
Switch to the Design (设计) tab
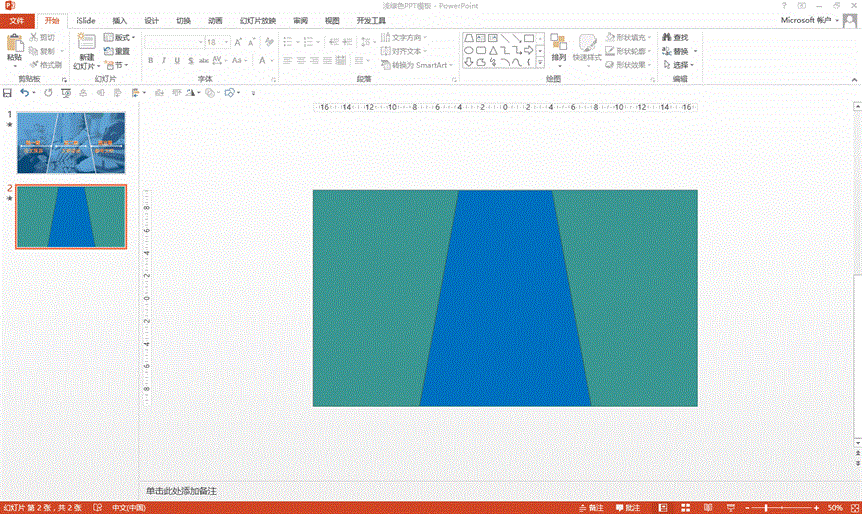[151, 20]
